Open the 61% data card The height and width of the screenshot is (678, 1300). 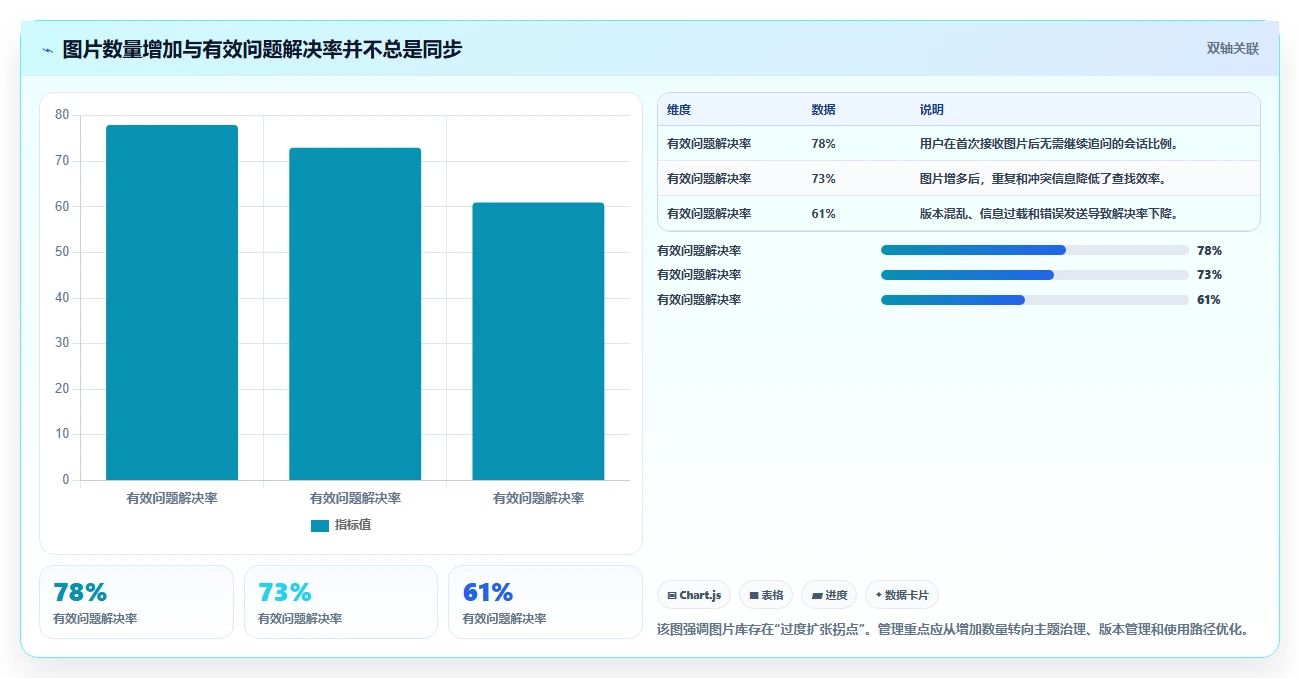point(545,602)
